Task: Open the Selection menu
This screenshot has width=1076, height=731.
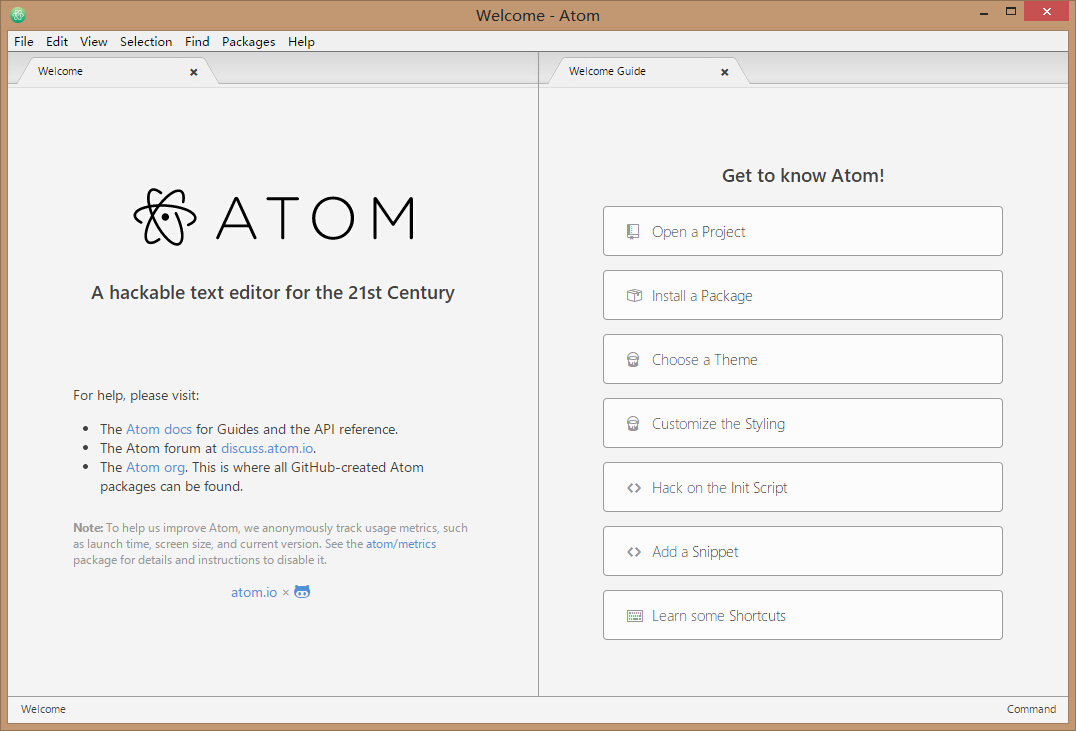Action: tap(146, 41)
